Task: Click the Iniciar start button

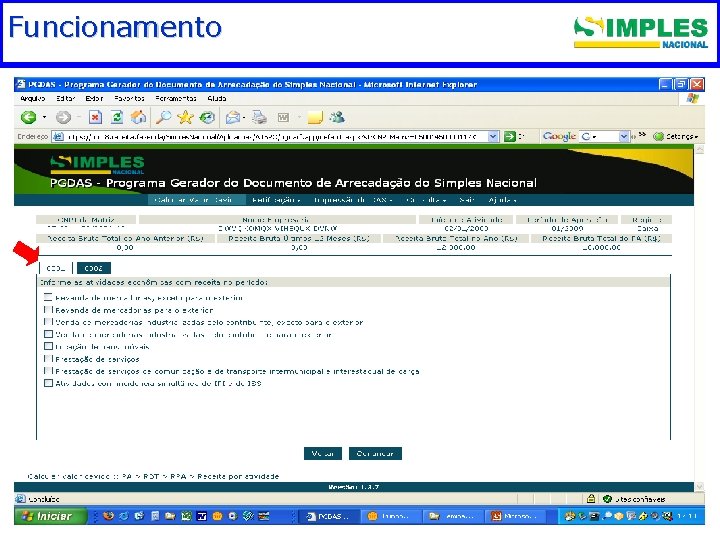Action: (x=51, y=516)
